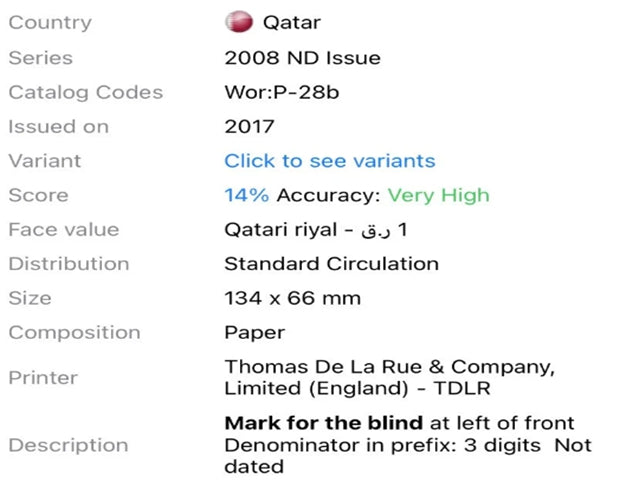Screen dimensions: 639x492
Task: Click the 14% score value
Action: (x=247, y=195)
